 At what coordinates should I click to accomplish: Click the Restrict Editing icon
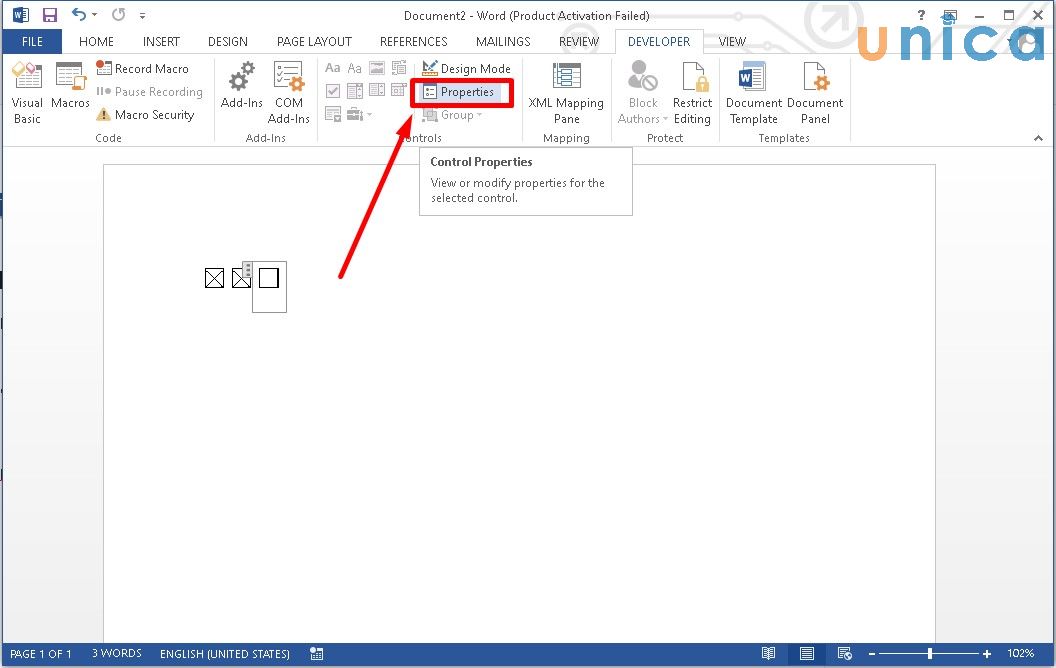tap(692, 92)
